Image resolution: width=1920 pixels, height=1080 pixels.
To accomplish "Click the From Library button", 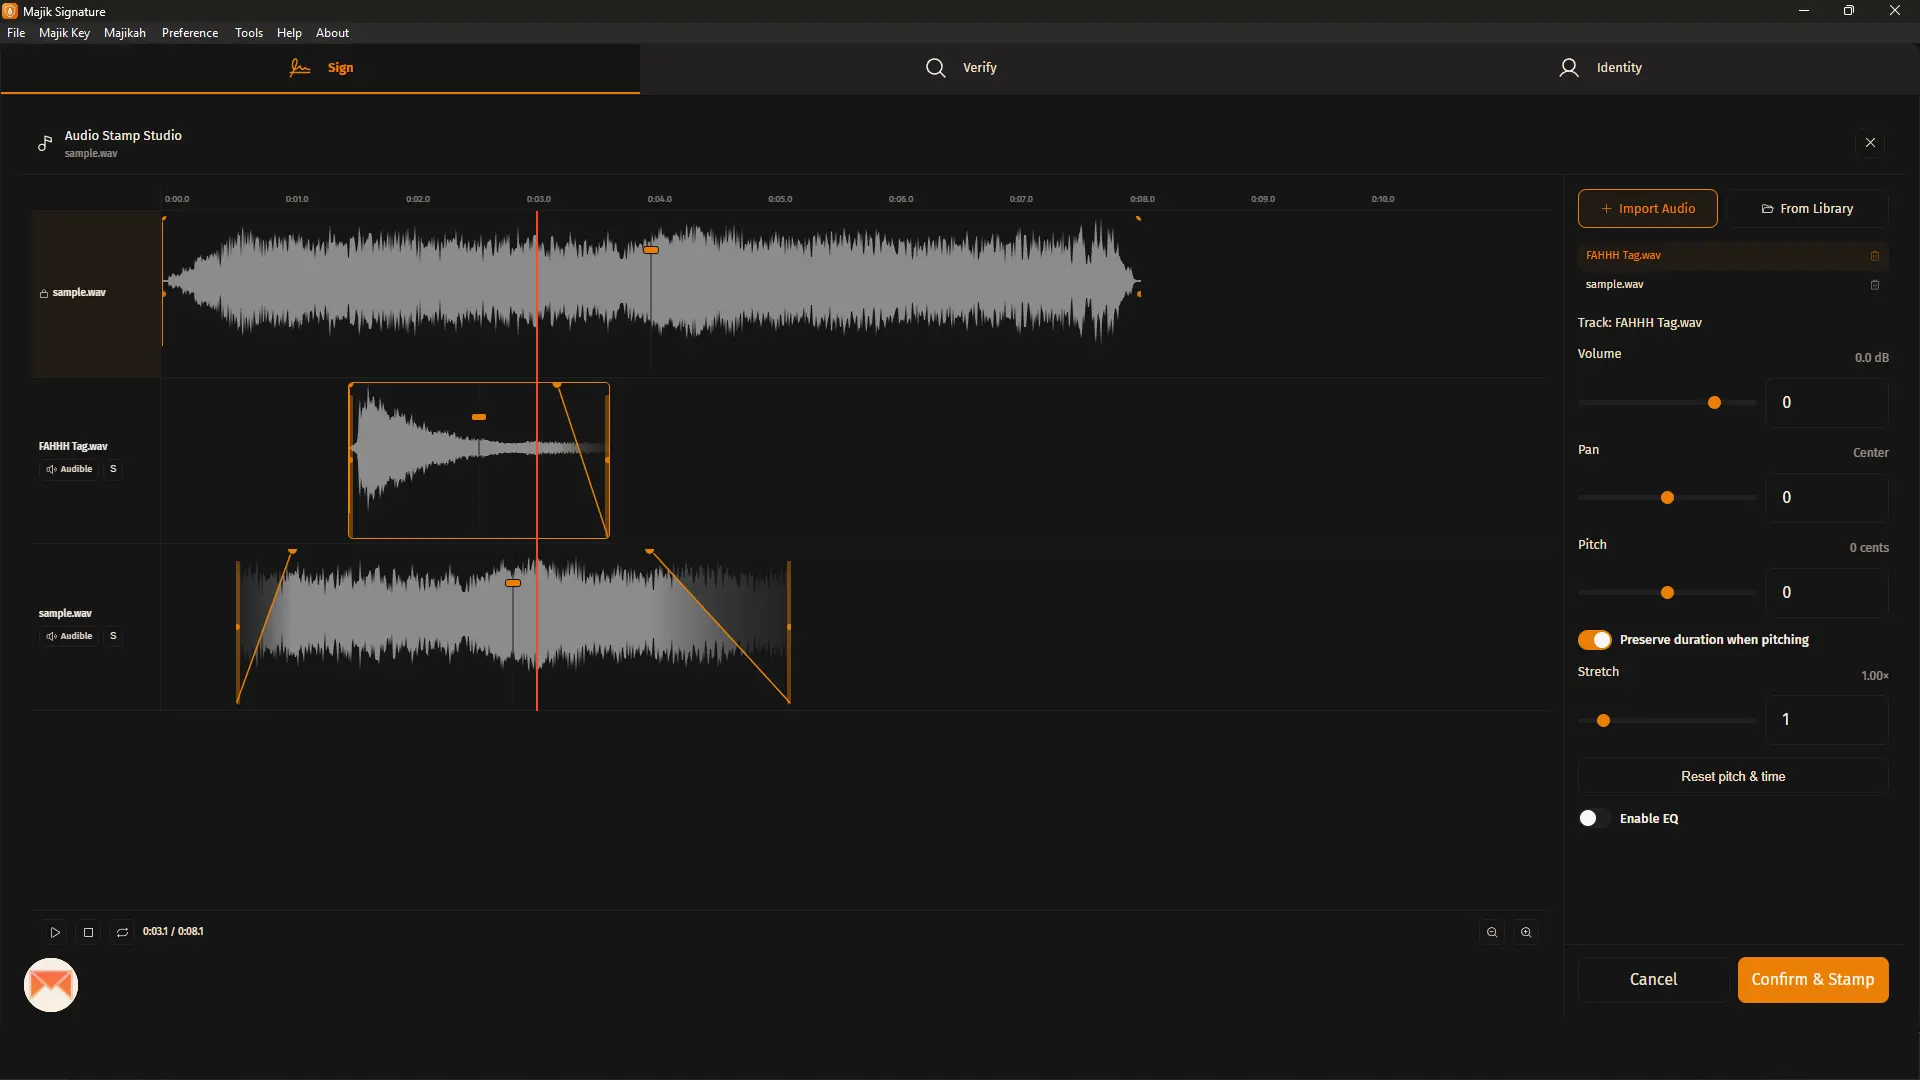I will tap(1807, 209).
